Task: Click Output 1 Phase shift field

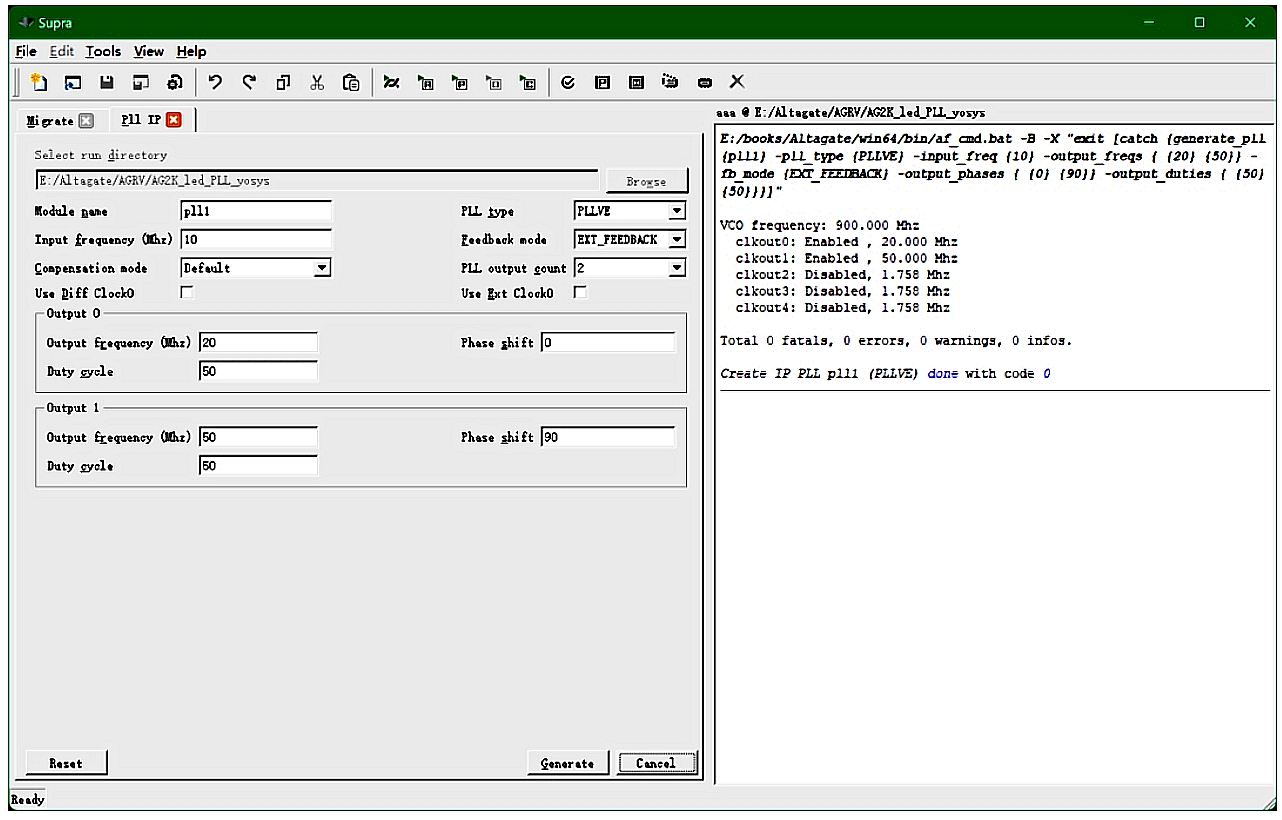Action: (x=608, y=437)
